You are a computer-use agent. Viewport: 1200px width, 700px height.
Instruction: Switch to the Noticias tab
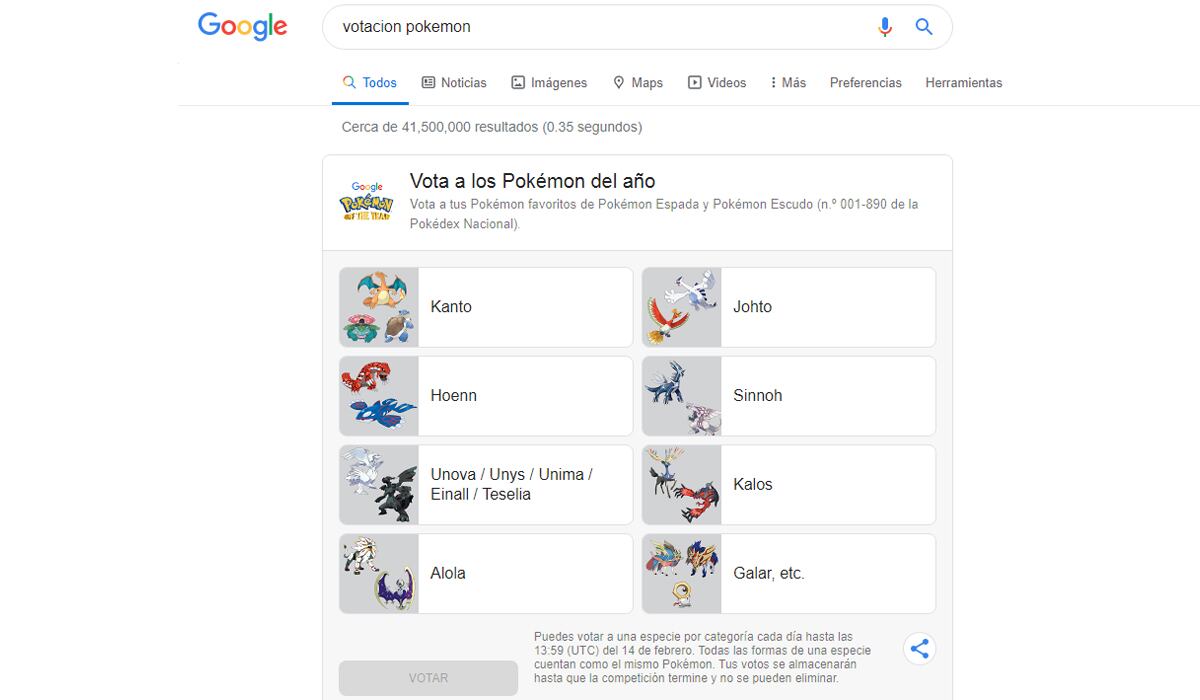pyautogui.click(x=453, y=82)
